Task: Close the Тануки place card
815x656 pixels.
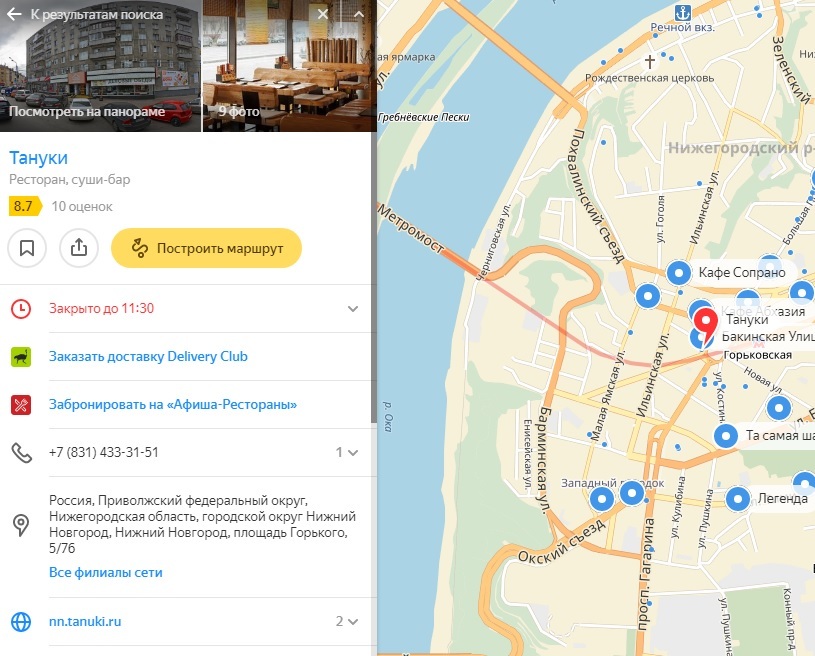Action: pos(323,14)
